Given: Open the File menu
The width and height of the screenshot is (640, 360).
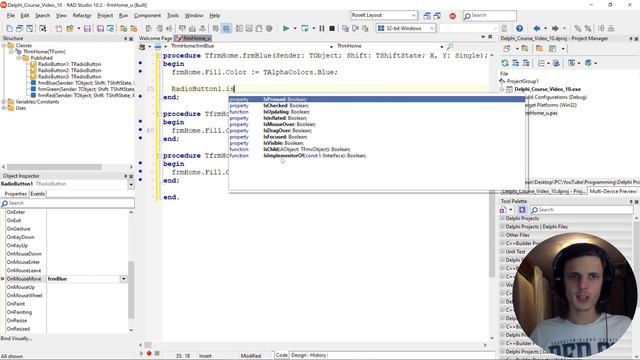Looking at the screenshot, I should coord(11,16).
